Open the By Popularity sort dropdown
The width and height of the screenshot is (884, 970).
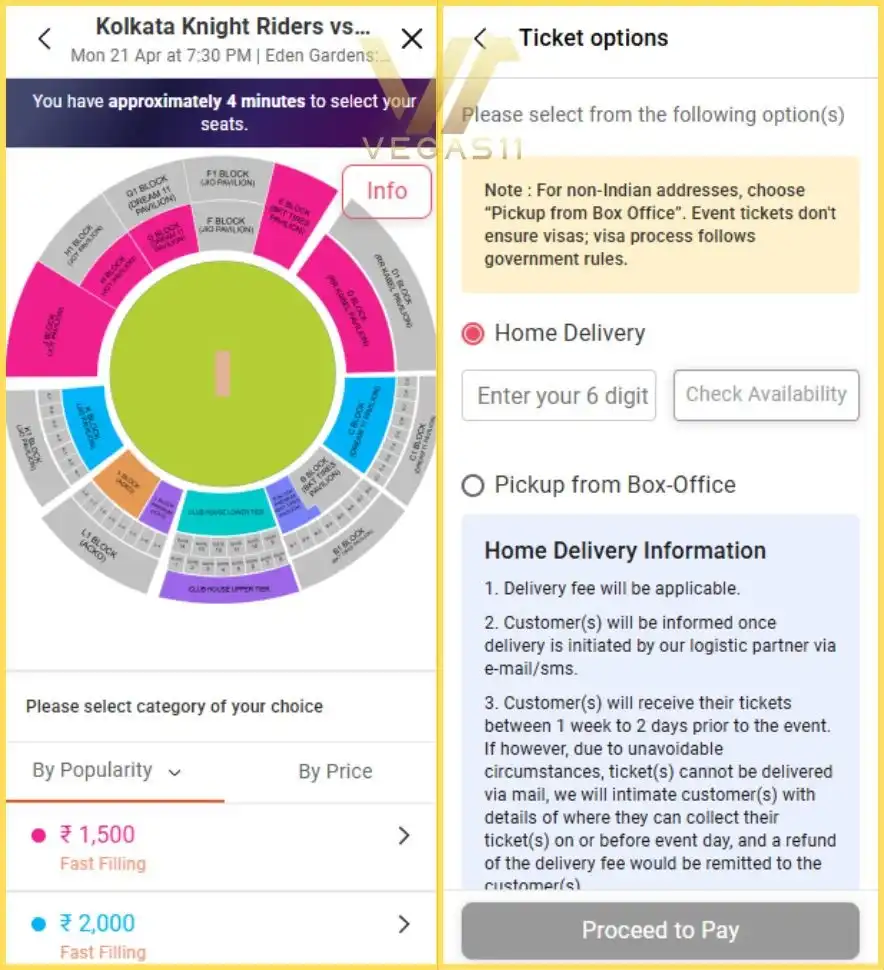[x=107, y=771]
